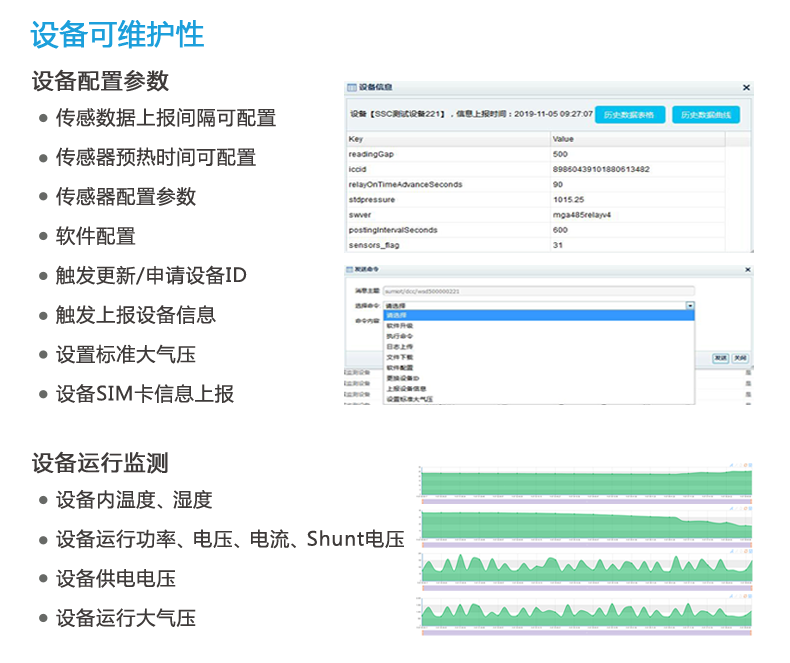
Task: Open the 历史数据表格 view
Action: click(x=629, y=115)
